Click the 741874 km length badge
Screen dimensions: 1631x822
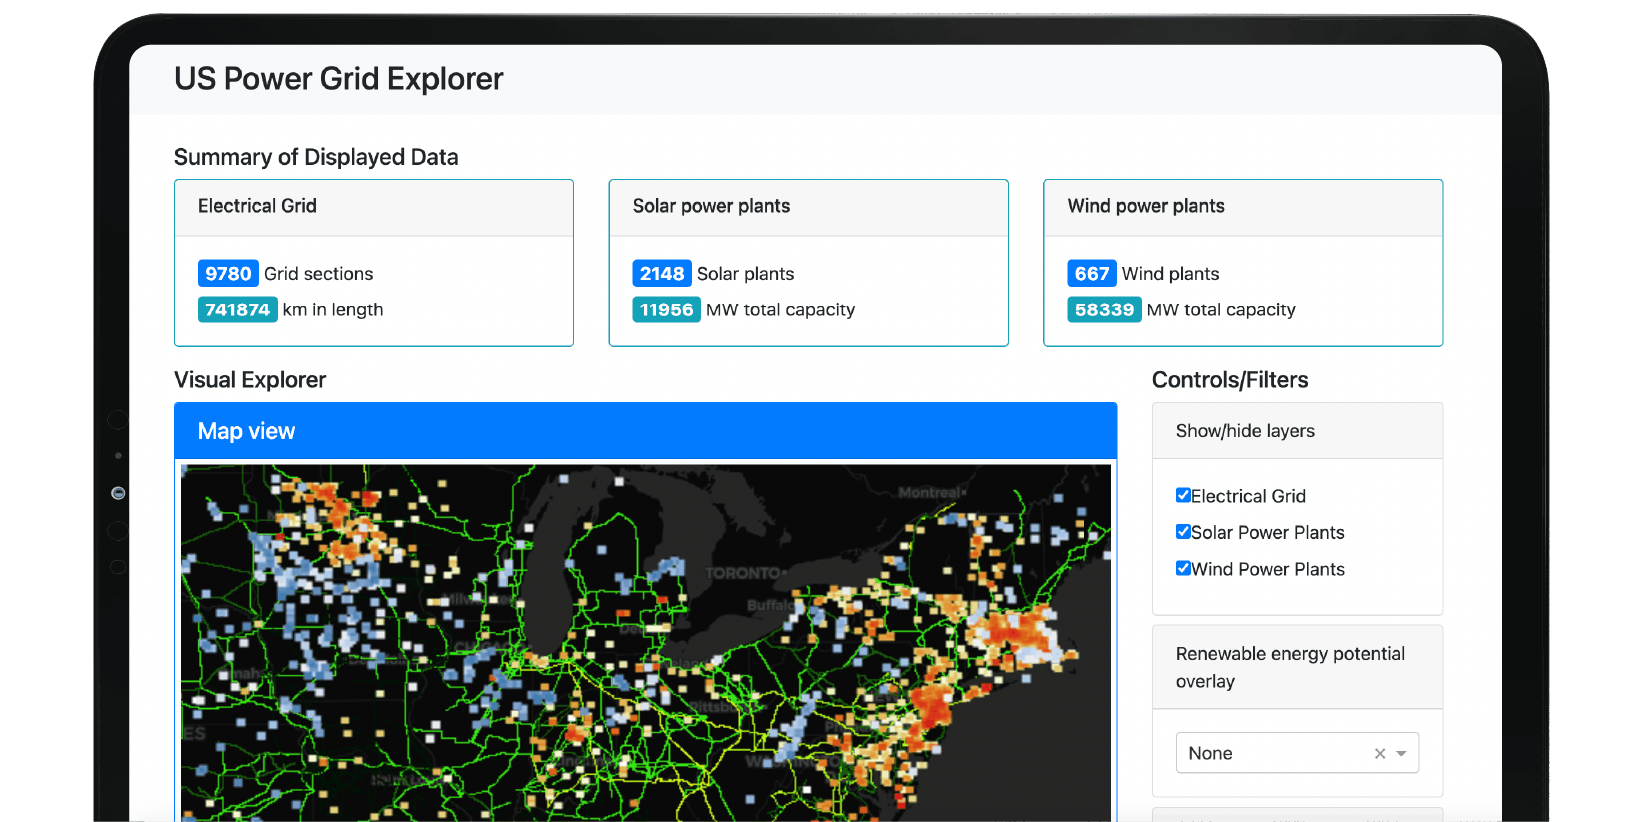(x=237, y=310)
